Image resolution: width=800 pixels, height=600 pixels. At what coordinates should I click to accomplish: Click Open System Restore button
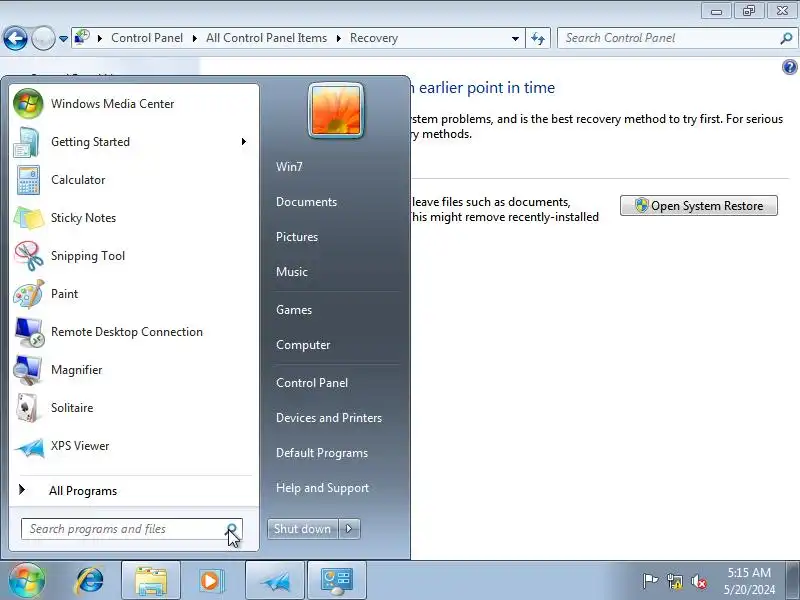tap(699, 206)
